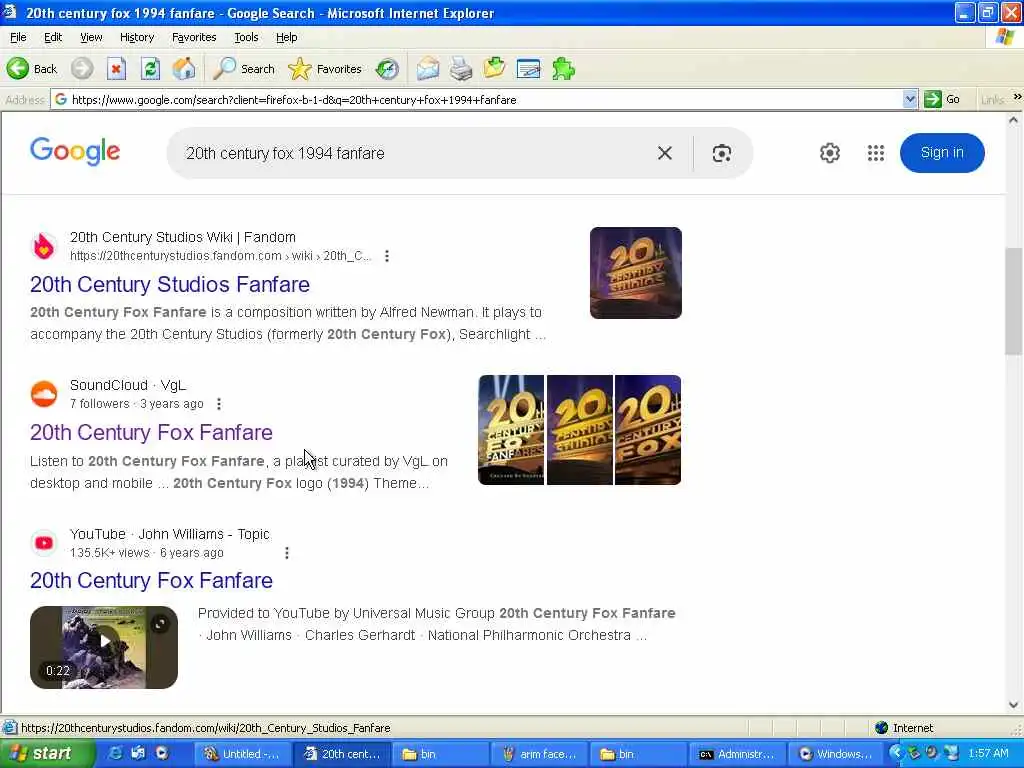Sign in to Google
1024x768 pixels.
[x=942, y=153]
